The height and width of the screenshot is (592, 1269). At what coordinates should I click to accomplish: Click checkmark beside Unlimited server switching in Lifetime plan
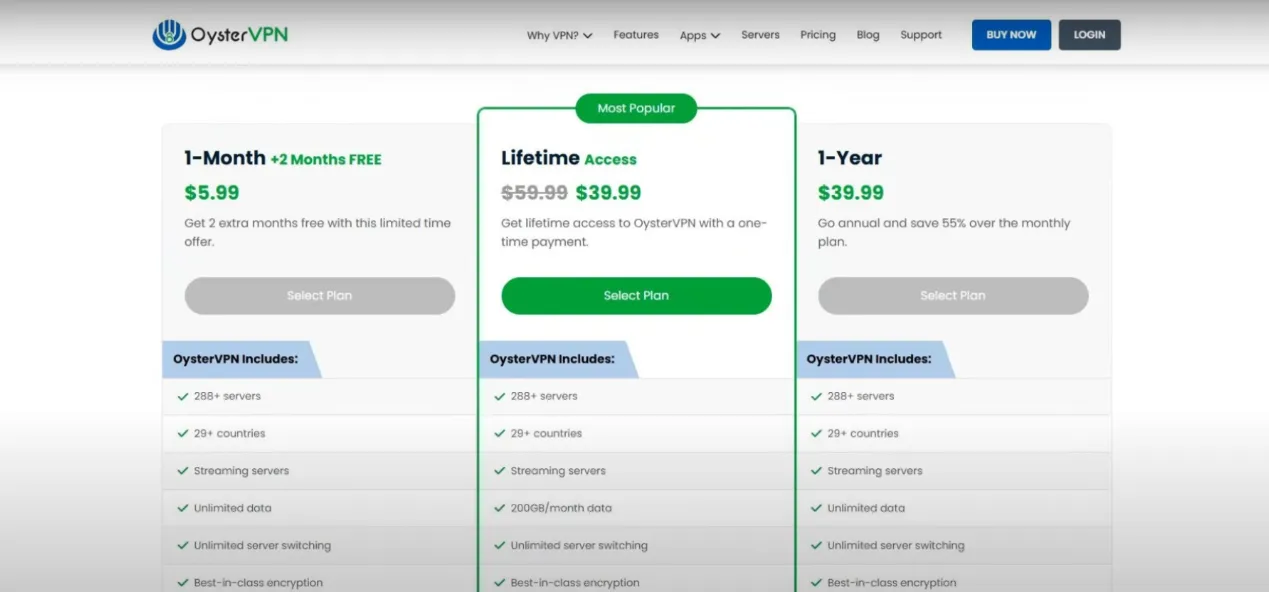(x=500, y=546)
